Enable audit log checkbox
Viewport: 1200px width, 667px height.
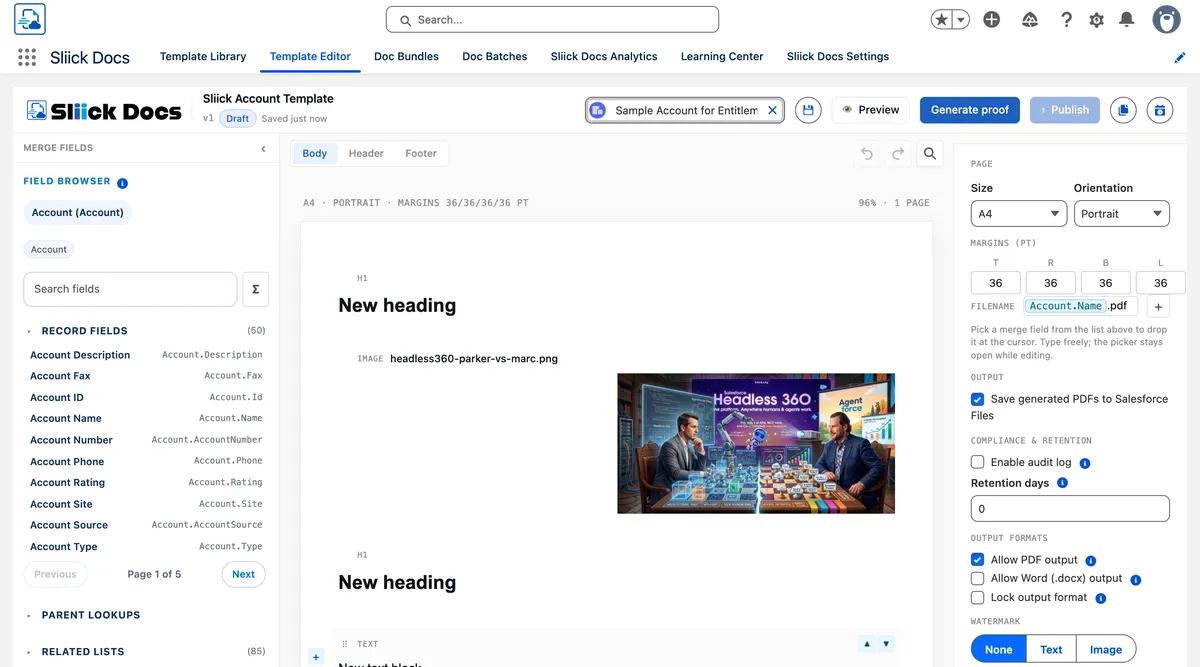point(978,462)
